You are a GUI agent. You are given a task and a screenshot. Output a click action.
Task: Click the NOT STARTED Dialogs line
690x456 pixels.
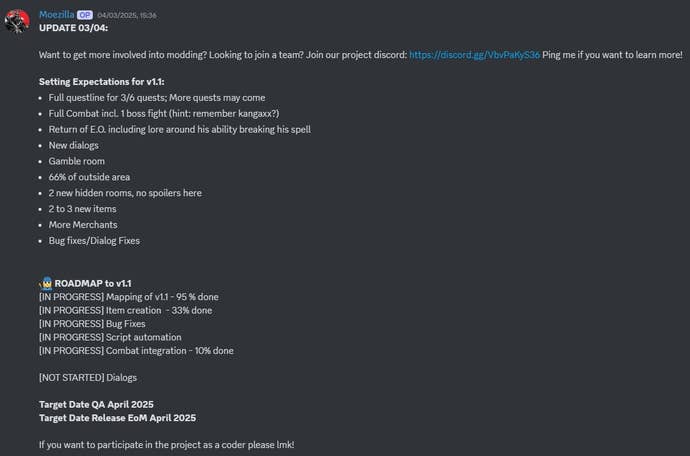click(88, 377)
